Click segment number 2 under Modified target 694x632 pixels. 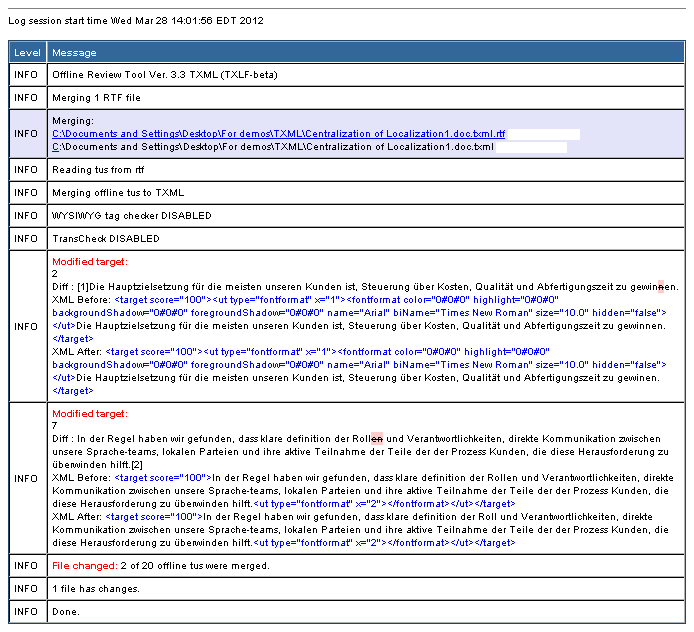tap(55, 274)
